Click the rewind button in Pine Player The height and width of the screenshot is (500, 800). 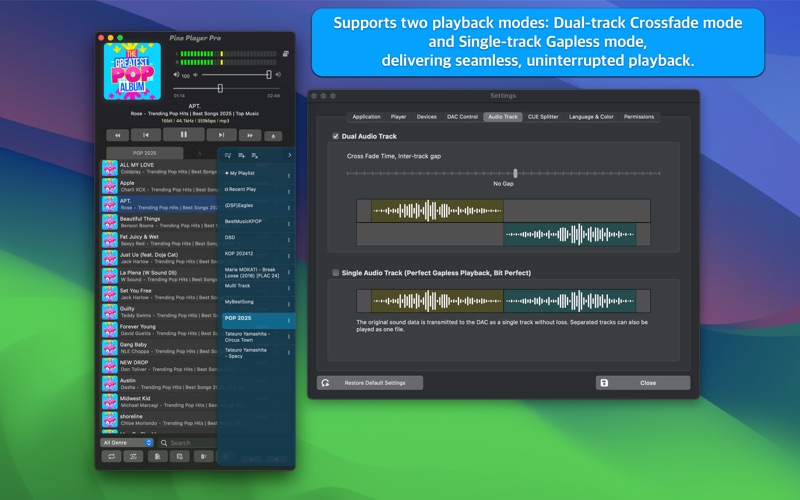[117, 136]
